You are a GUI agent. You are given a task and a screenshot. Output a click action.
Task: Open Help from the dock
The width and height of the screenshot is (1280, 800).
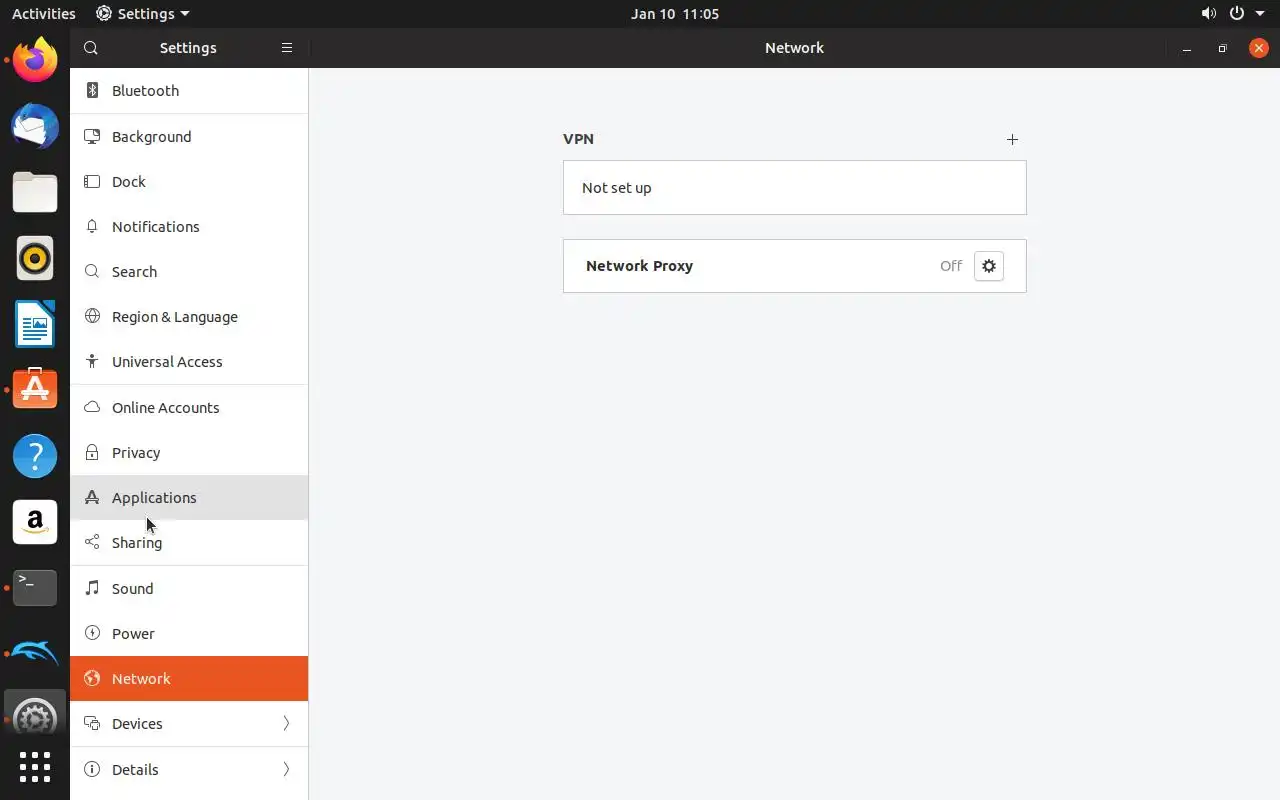(x=35, y=456)
